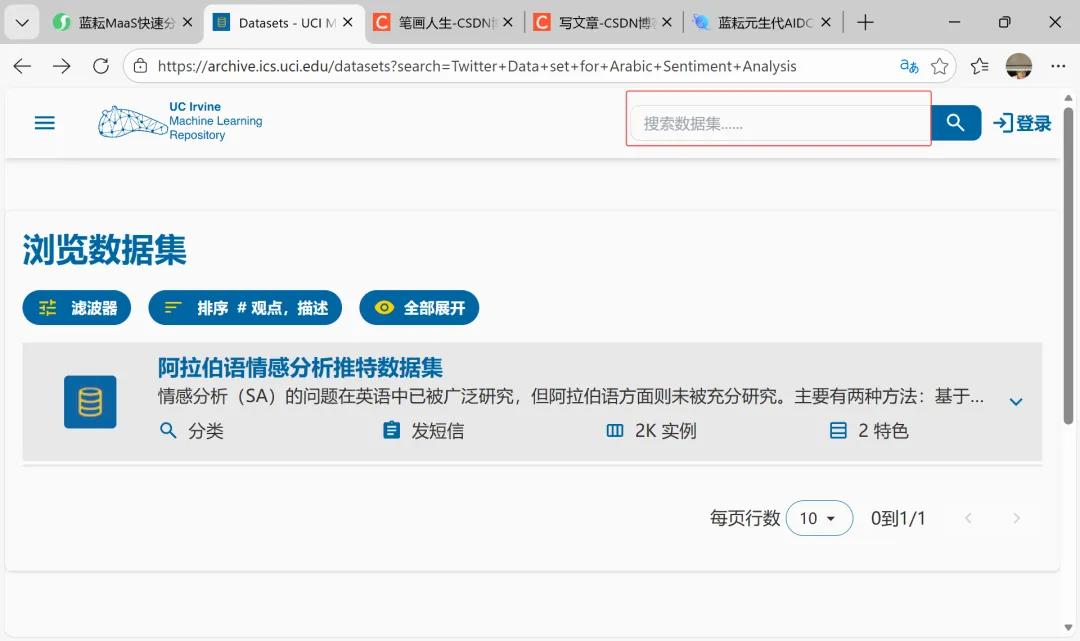Expand the dataset row chevron
This screenshot has width=1080, height=641.
[x=1016, y=401]
